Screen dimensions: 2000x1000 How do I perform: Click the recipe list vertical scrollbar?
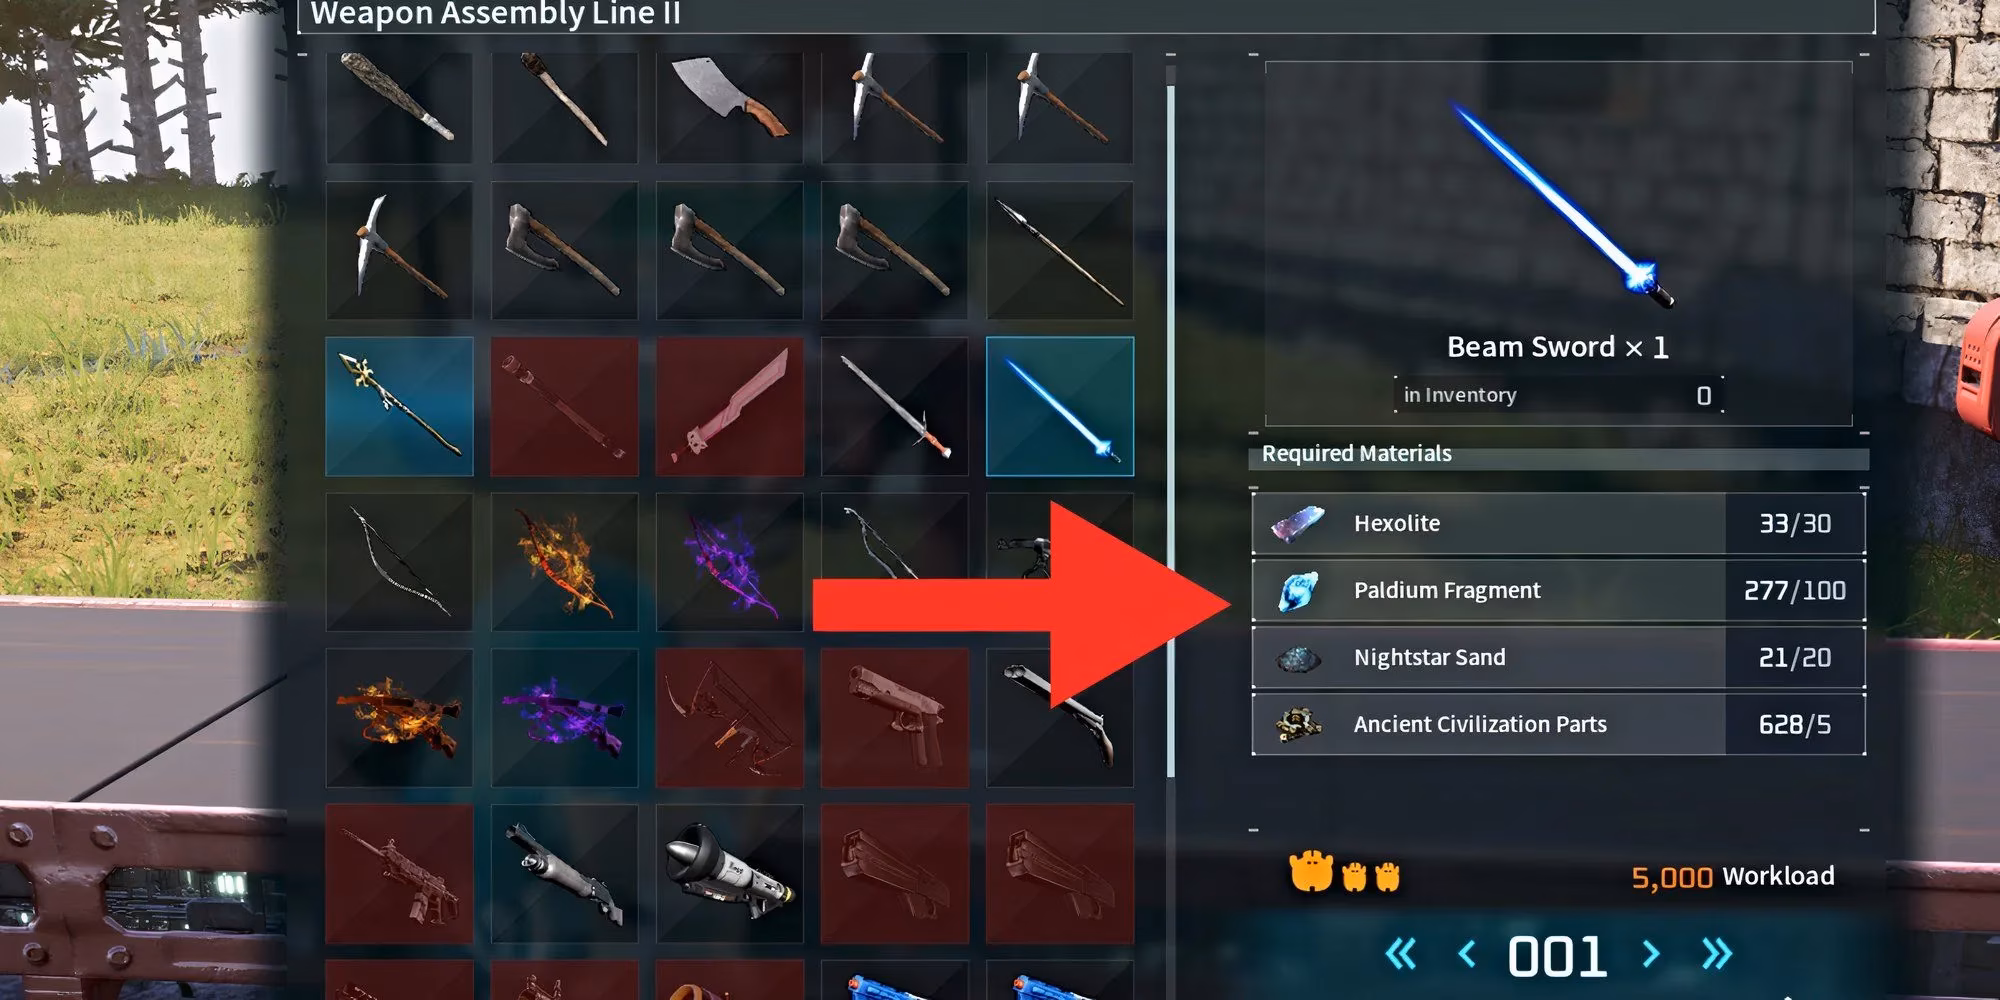(x=1171, y=430)
